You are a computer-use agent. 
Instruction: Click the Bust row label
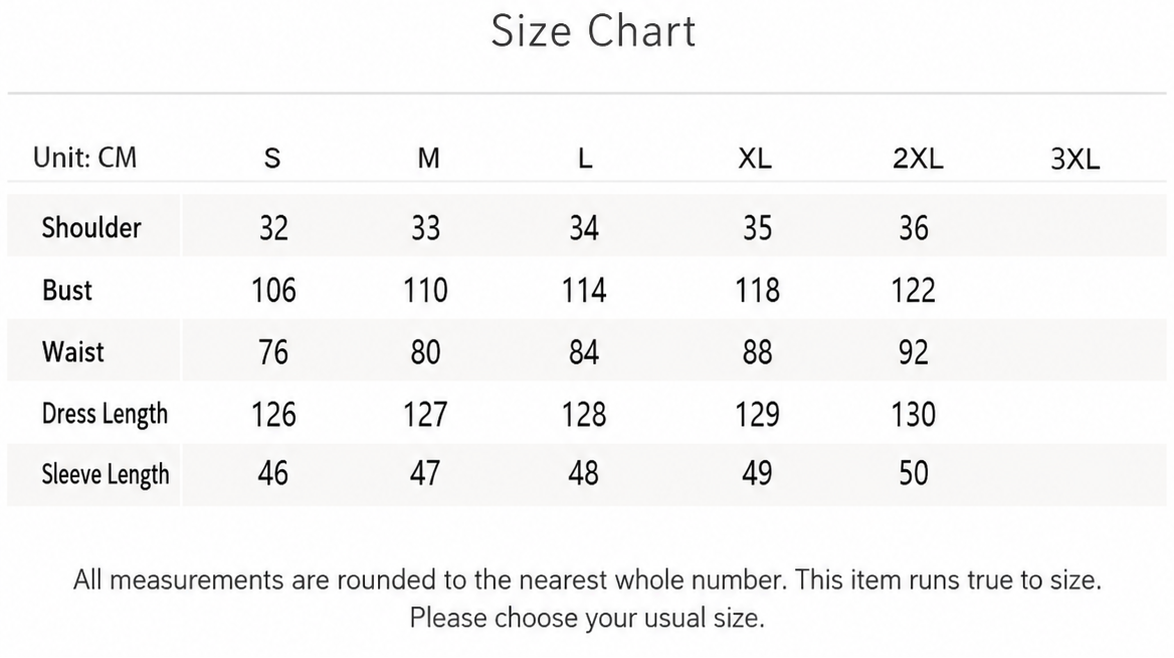[67, 290]
